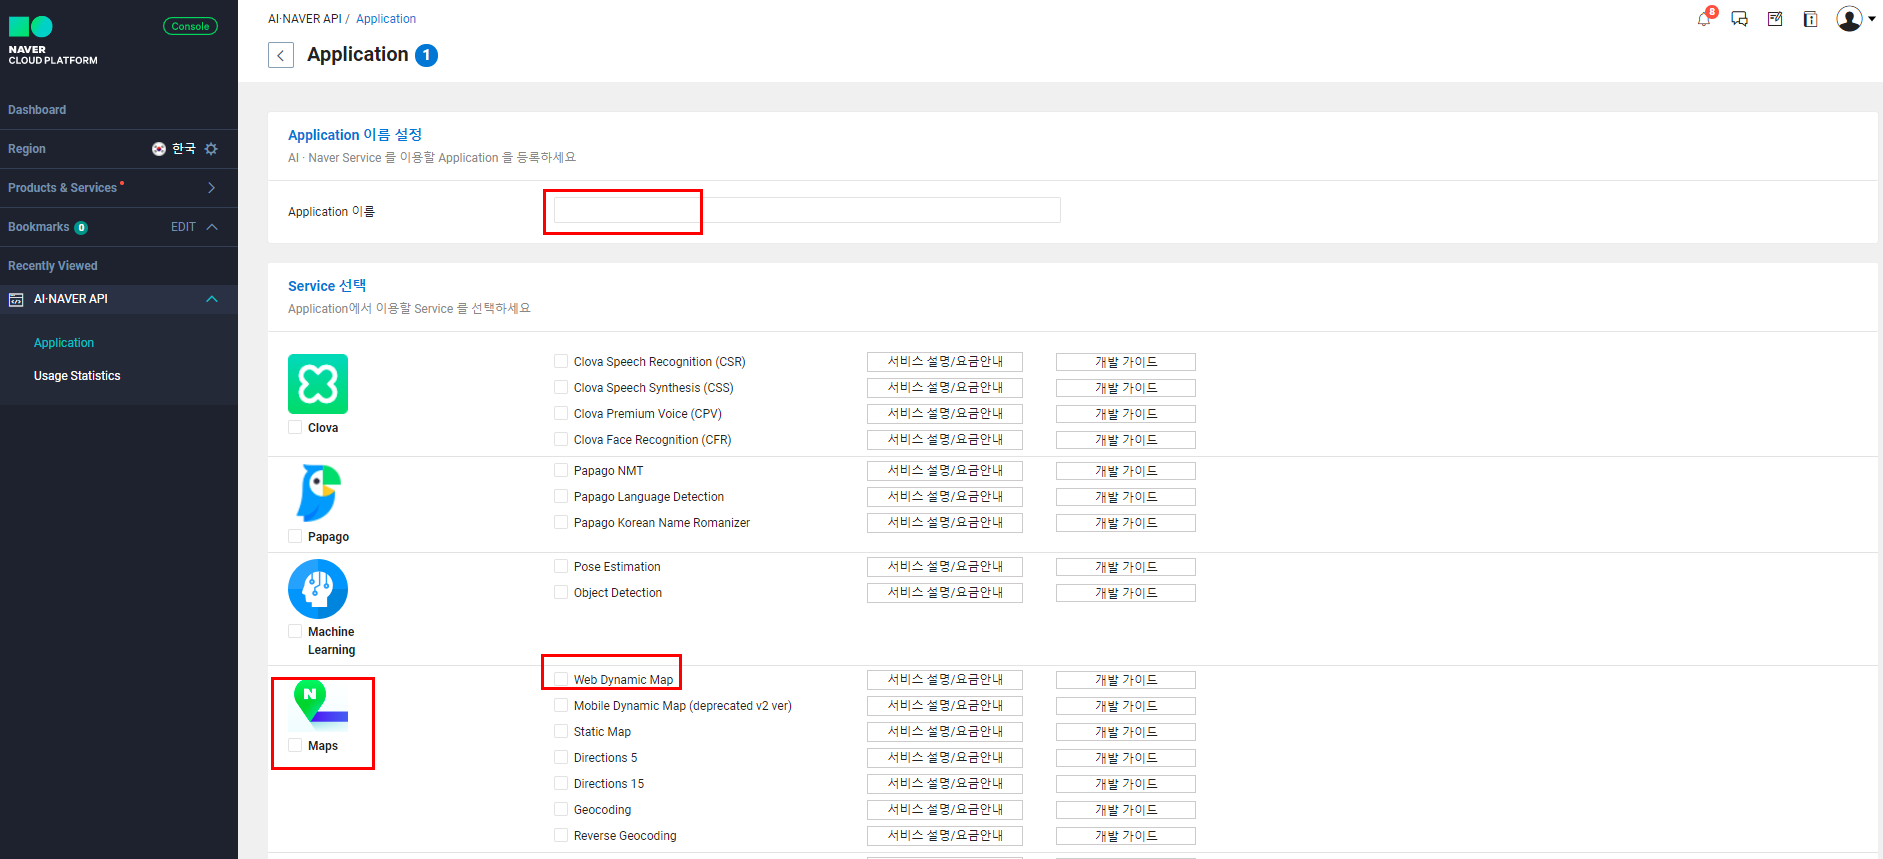
Task: Open 서비스 설명/요금안내 for Web Dynamic Map
Action: pyautogui.click(x=945, y=680)
